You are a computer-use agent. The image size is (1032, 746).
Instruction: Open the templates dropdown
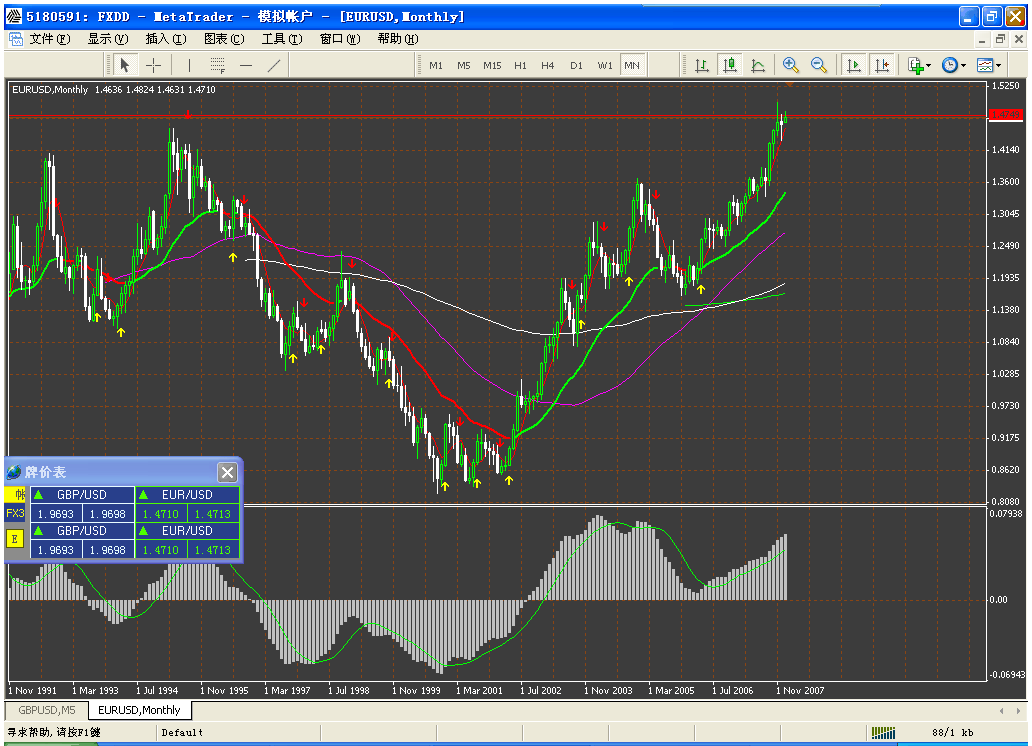click(997, 65)
